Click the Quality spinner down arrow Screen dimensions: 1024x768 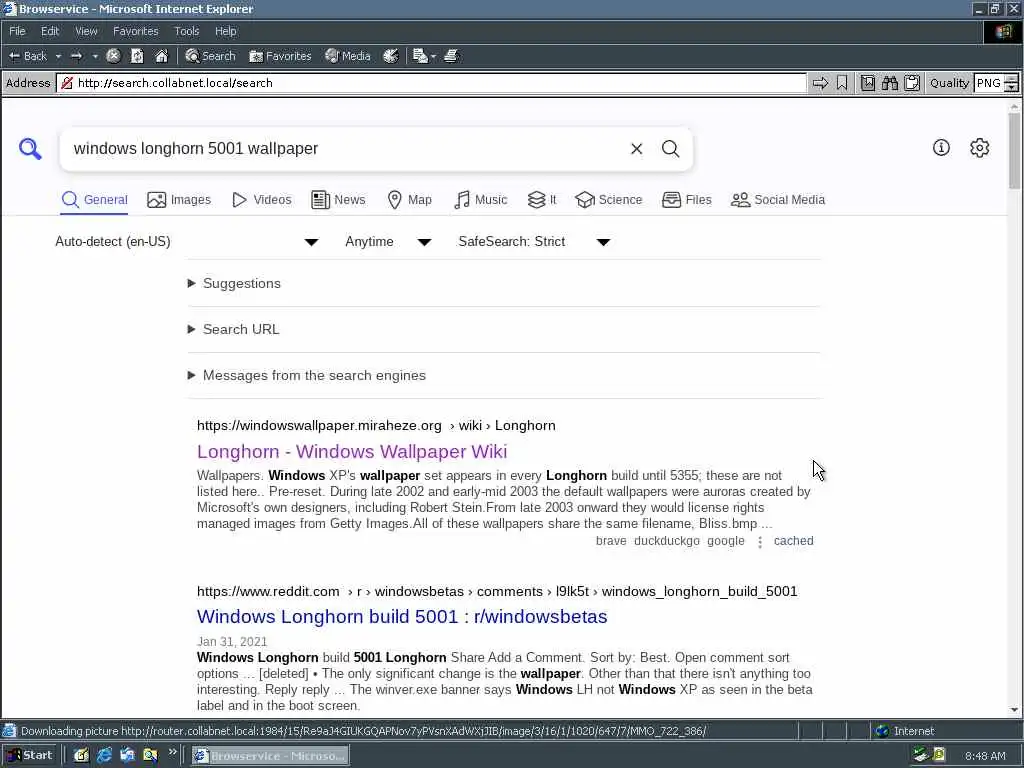1012,87
